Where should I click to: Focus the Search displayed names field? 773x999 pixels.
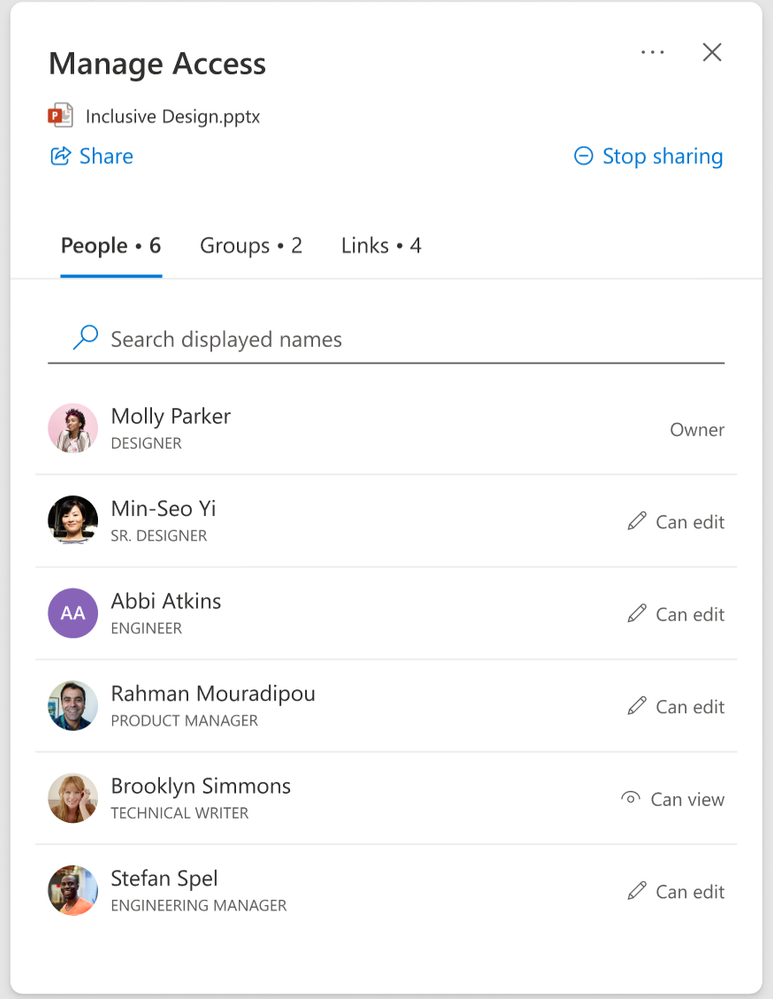tap(400, 340)
